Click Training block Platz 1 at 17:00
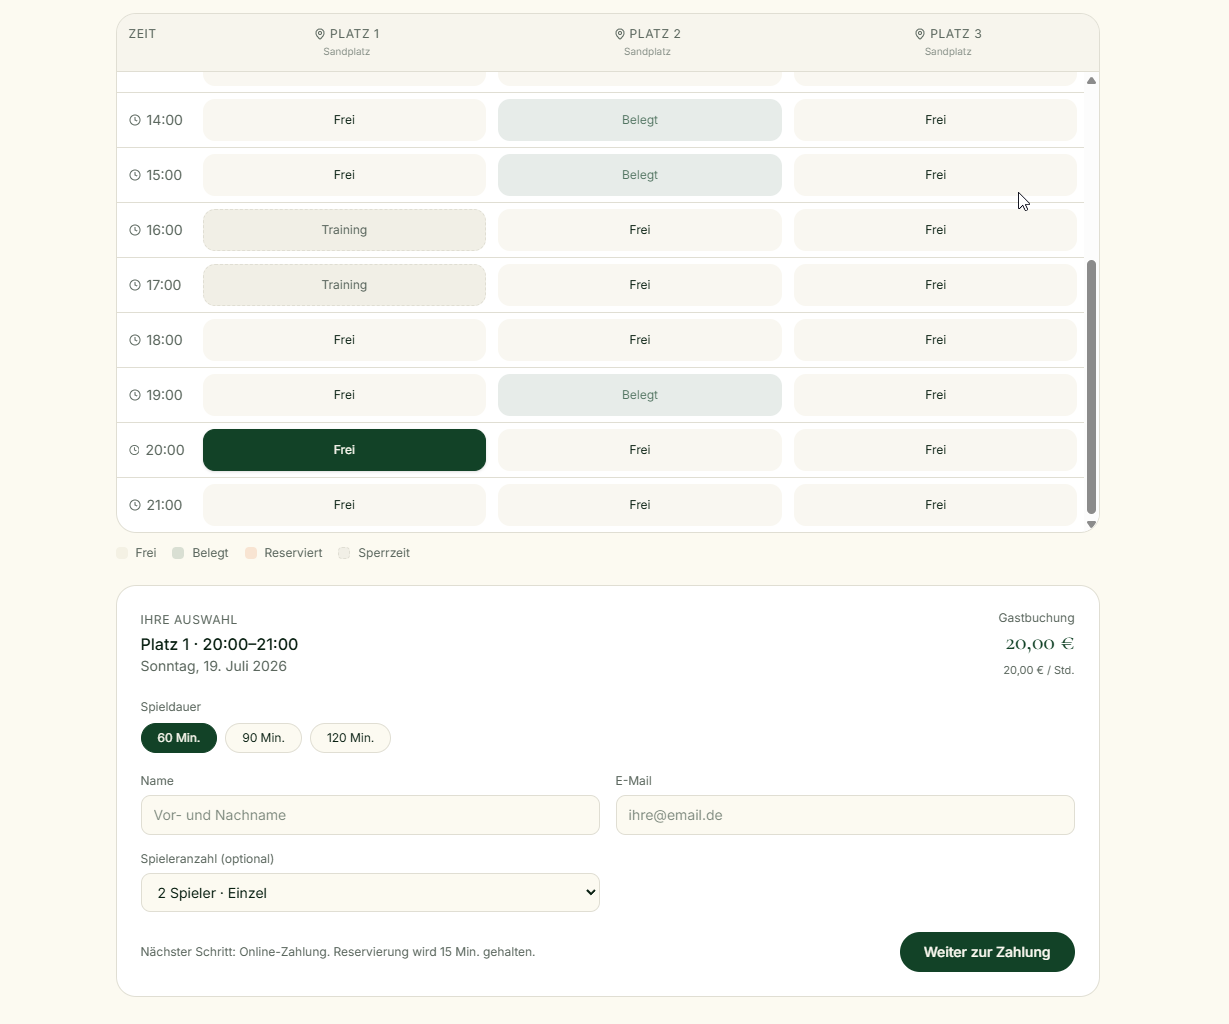The width and height of the screenshot is (1229, 1024). pyautogui.click(x=344, y=285)
